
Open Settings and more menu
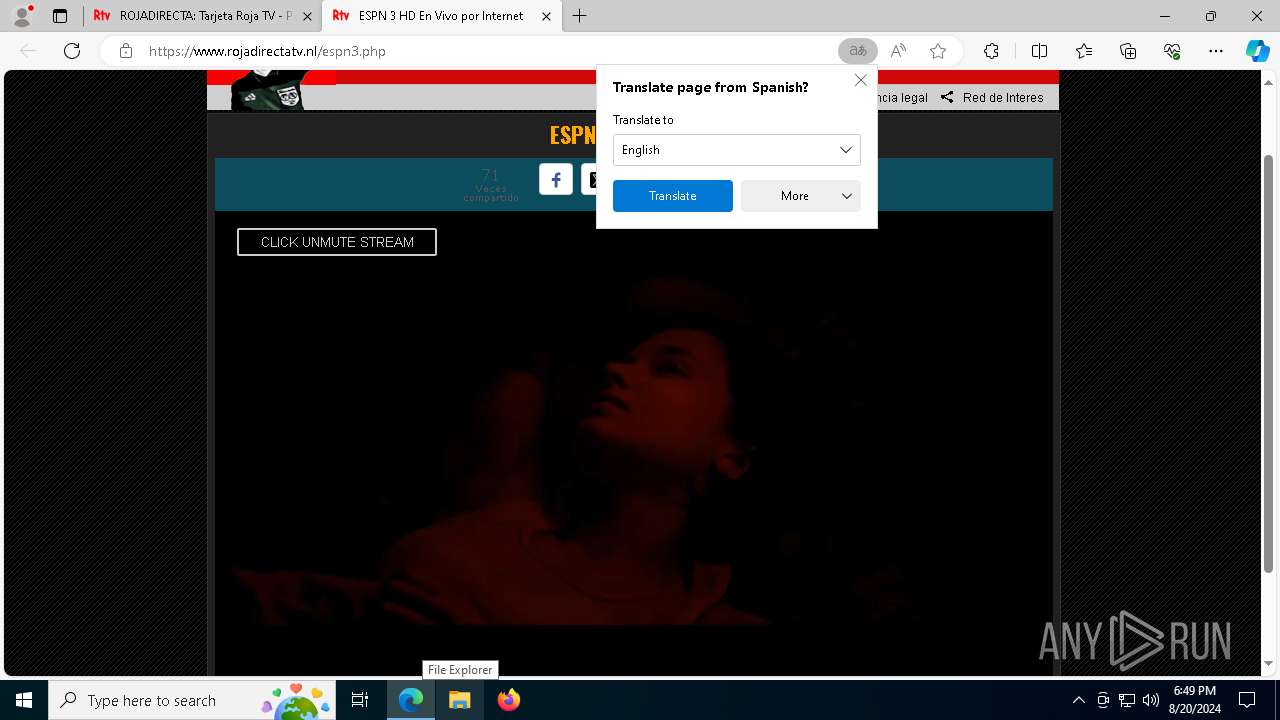tap(1216, 51)
